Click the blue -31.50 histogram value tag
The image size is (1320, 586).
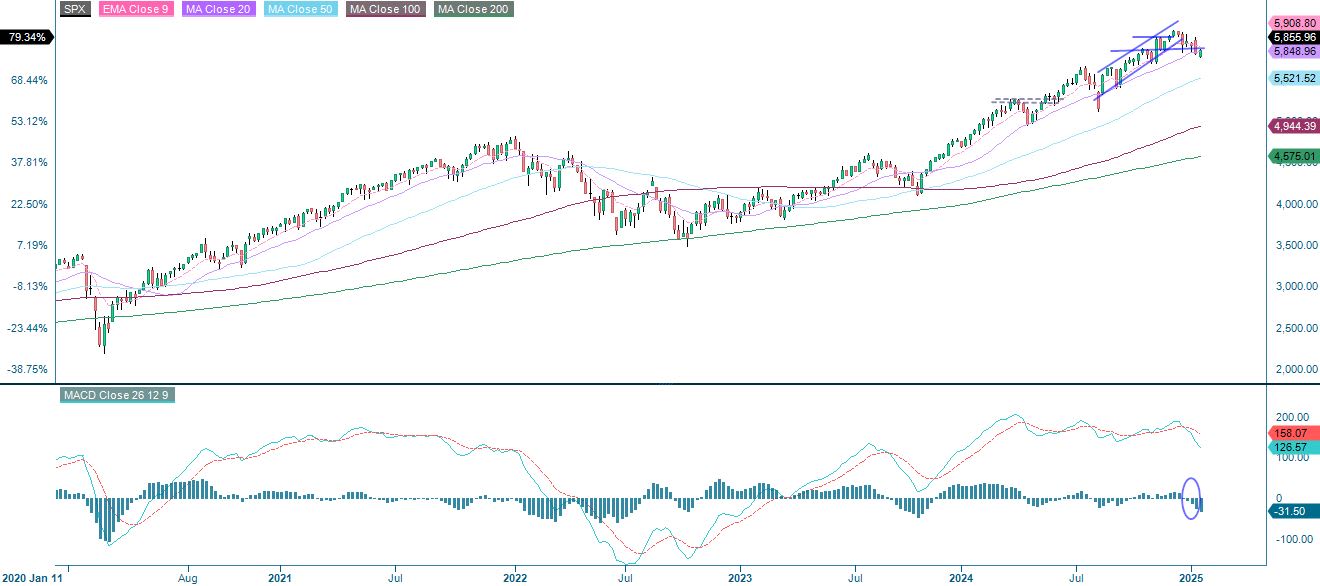click(1291, 511)
